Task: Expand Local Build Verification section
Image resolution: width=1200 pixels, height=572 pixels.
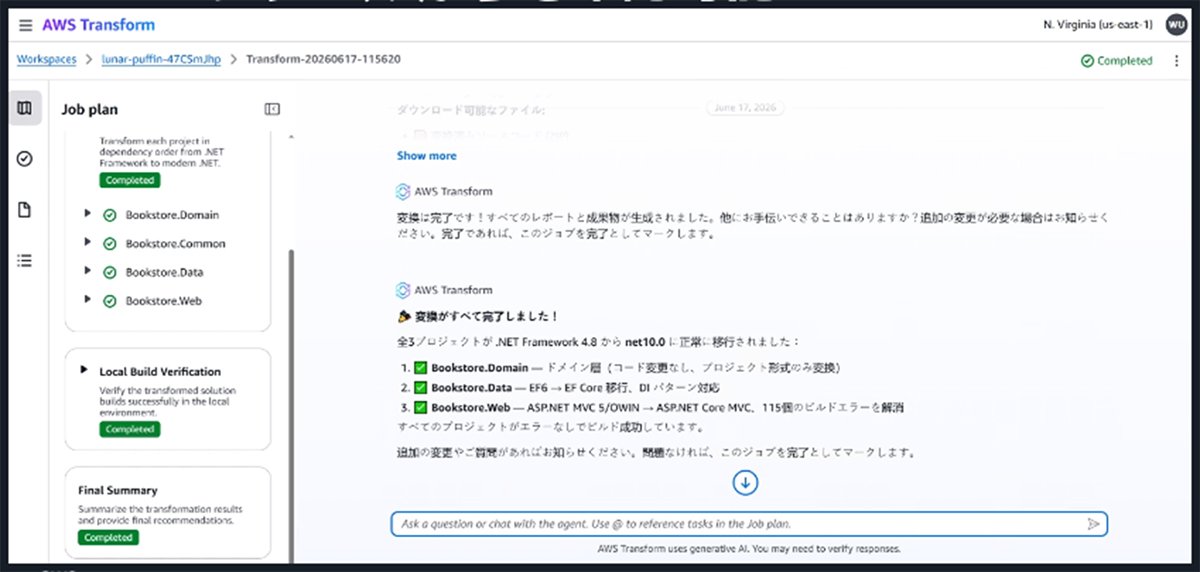Action: tap(84, 370)
